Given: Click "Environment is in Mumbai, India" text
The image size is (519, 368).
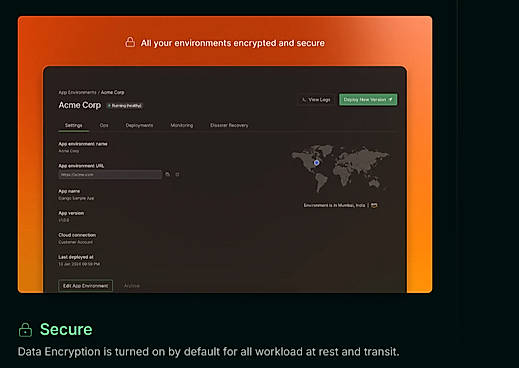Looking at the screenshot, I should [x=334, y=205].
